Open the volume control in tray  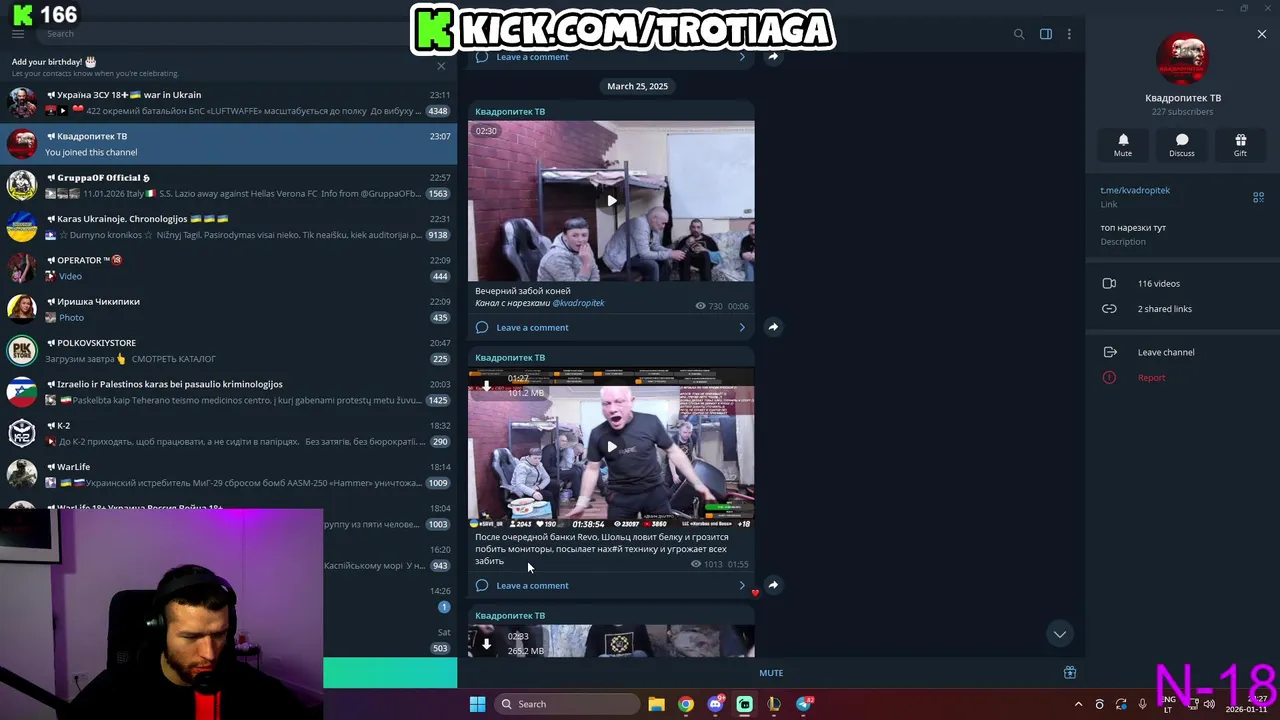pos(1209,705)
